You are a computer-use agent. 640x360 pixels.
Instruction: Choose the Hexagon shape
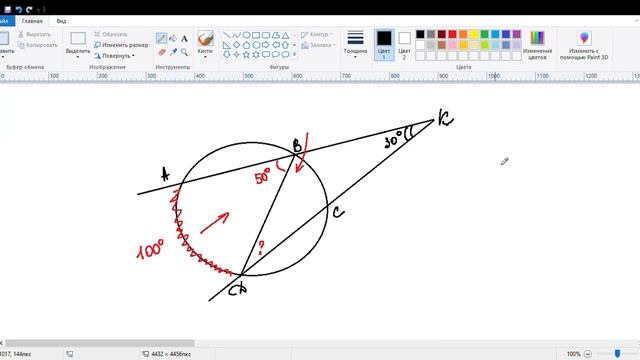(x=256, y=45)
